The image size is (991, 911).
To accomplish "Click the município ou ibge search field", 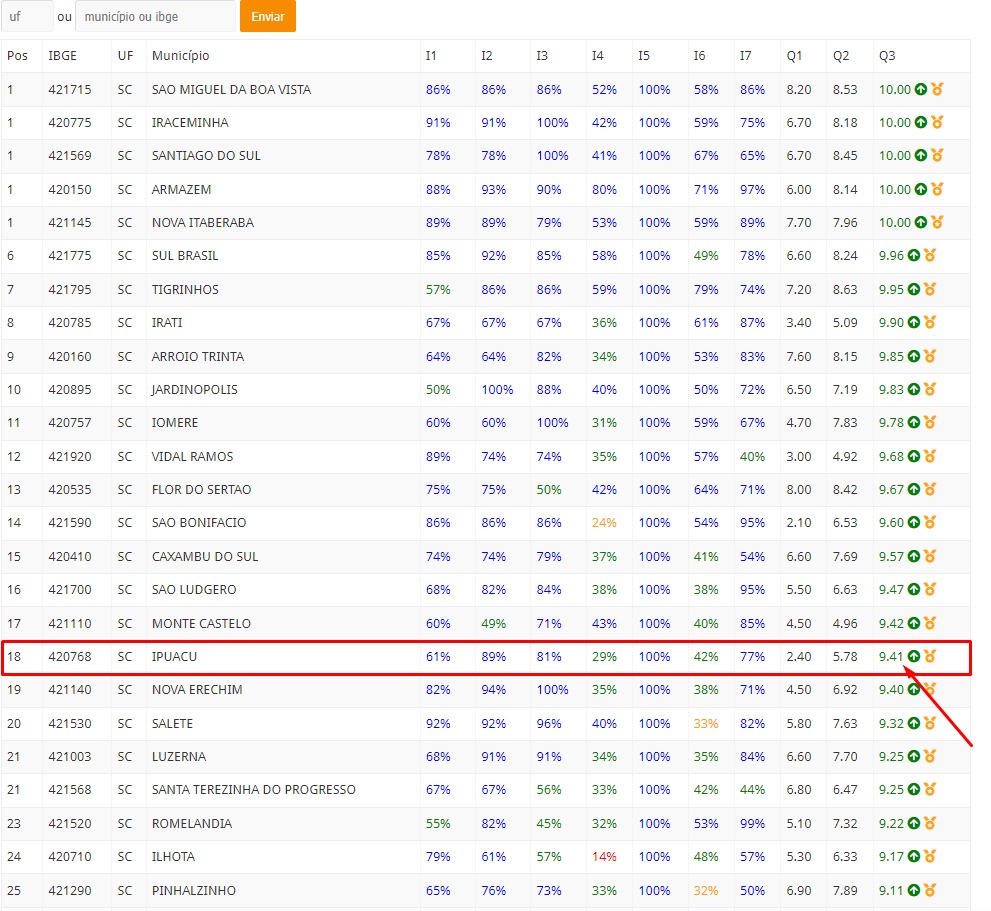I will (155, 17).
